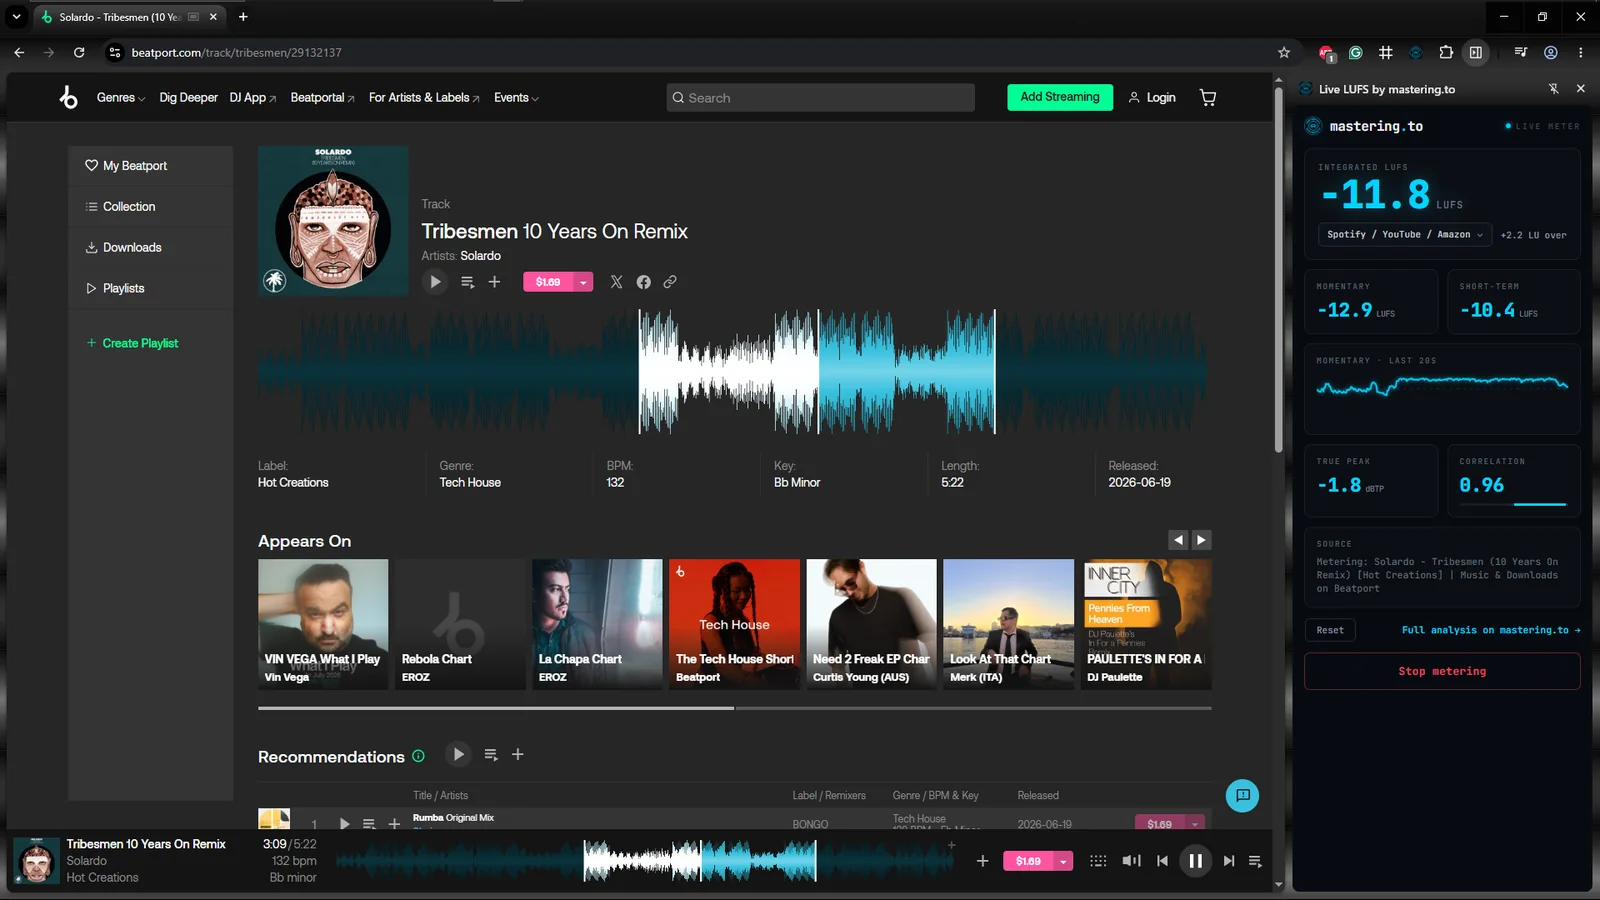Click Create Playlist
This screenshot has height=900, width=1600.
(x=132, y=343)
